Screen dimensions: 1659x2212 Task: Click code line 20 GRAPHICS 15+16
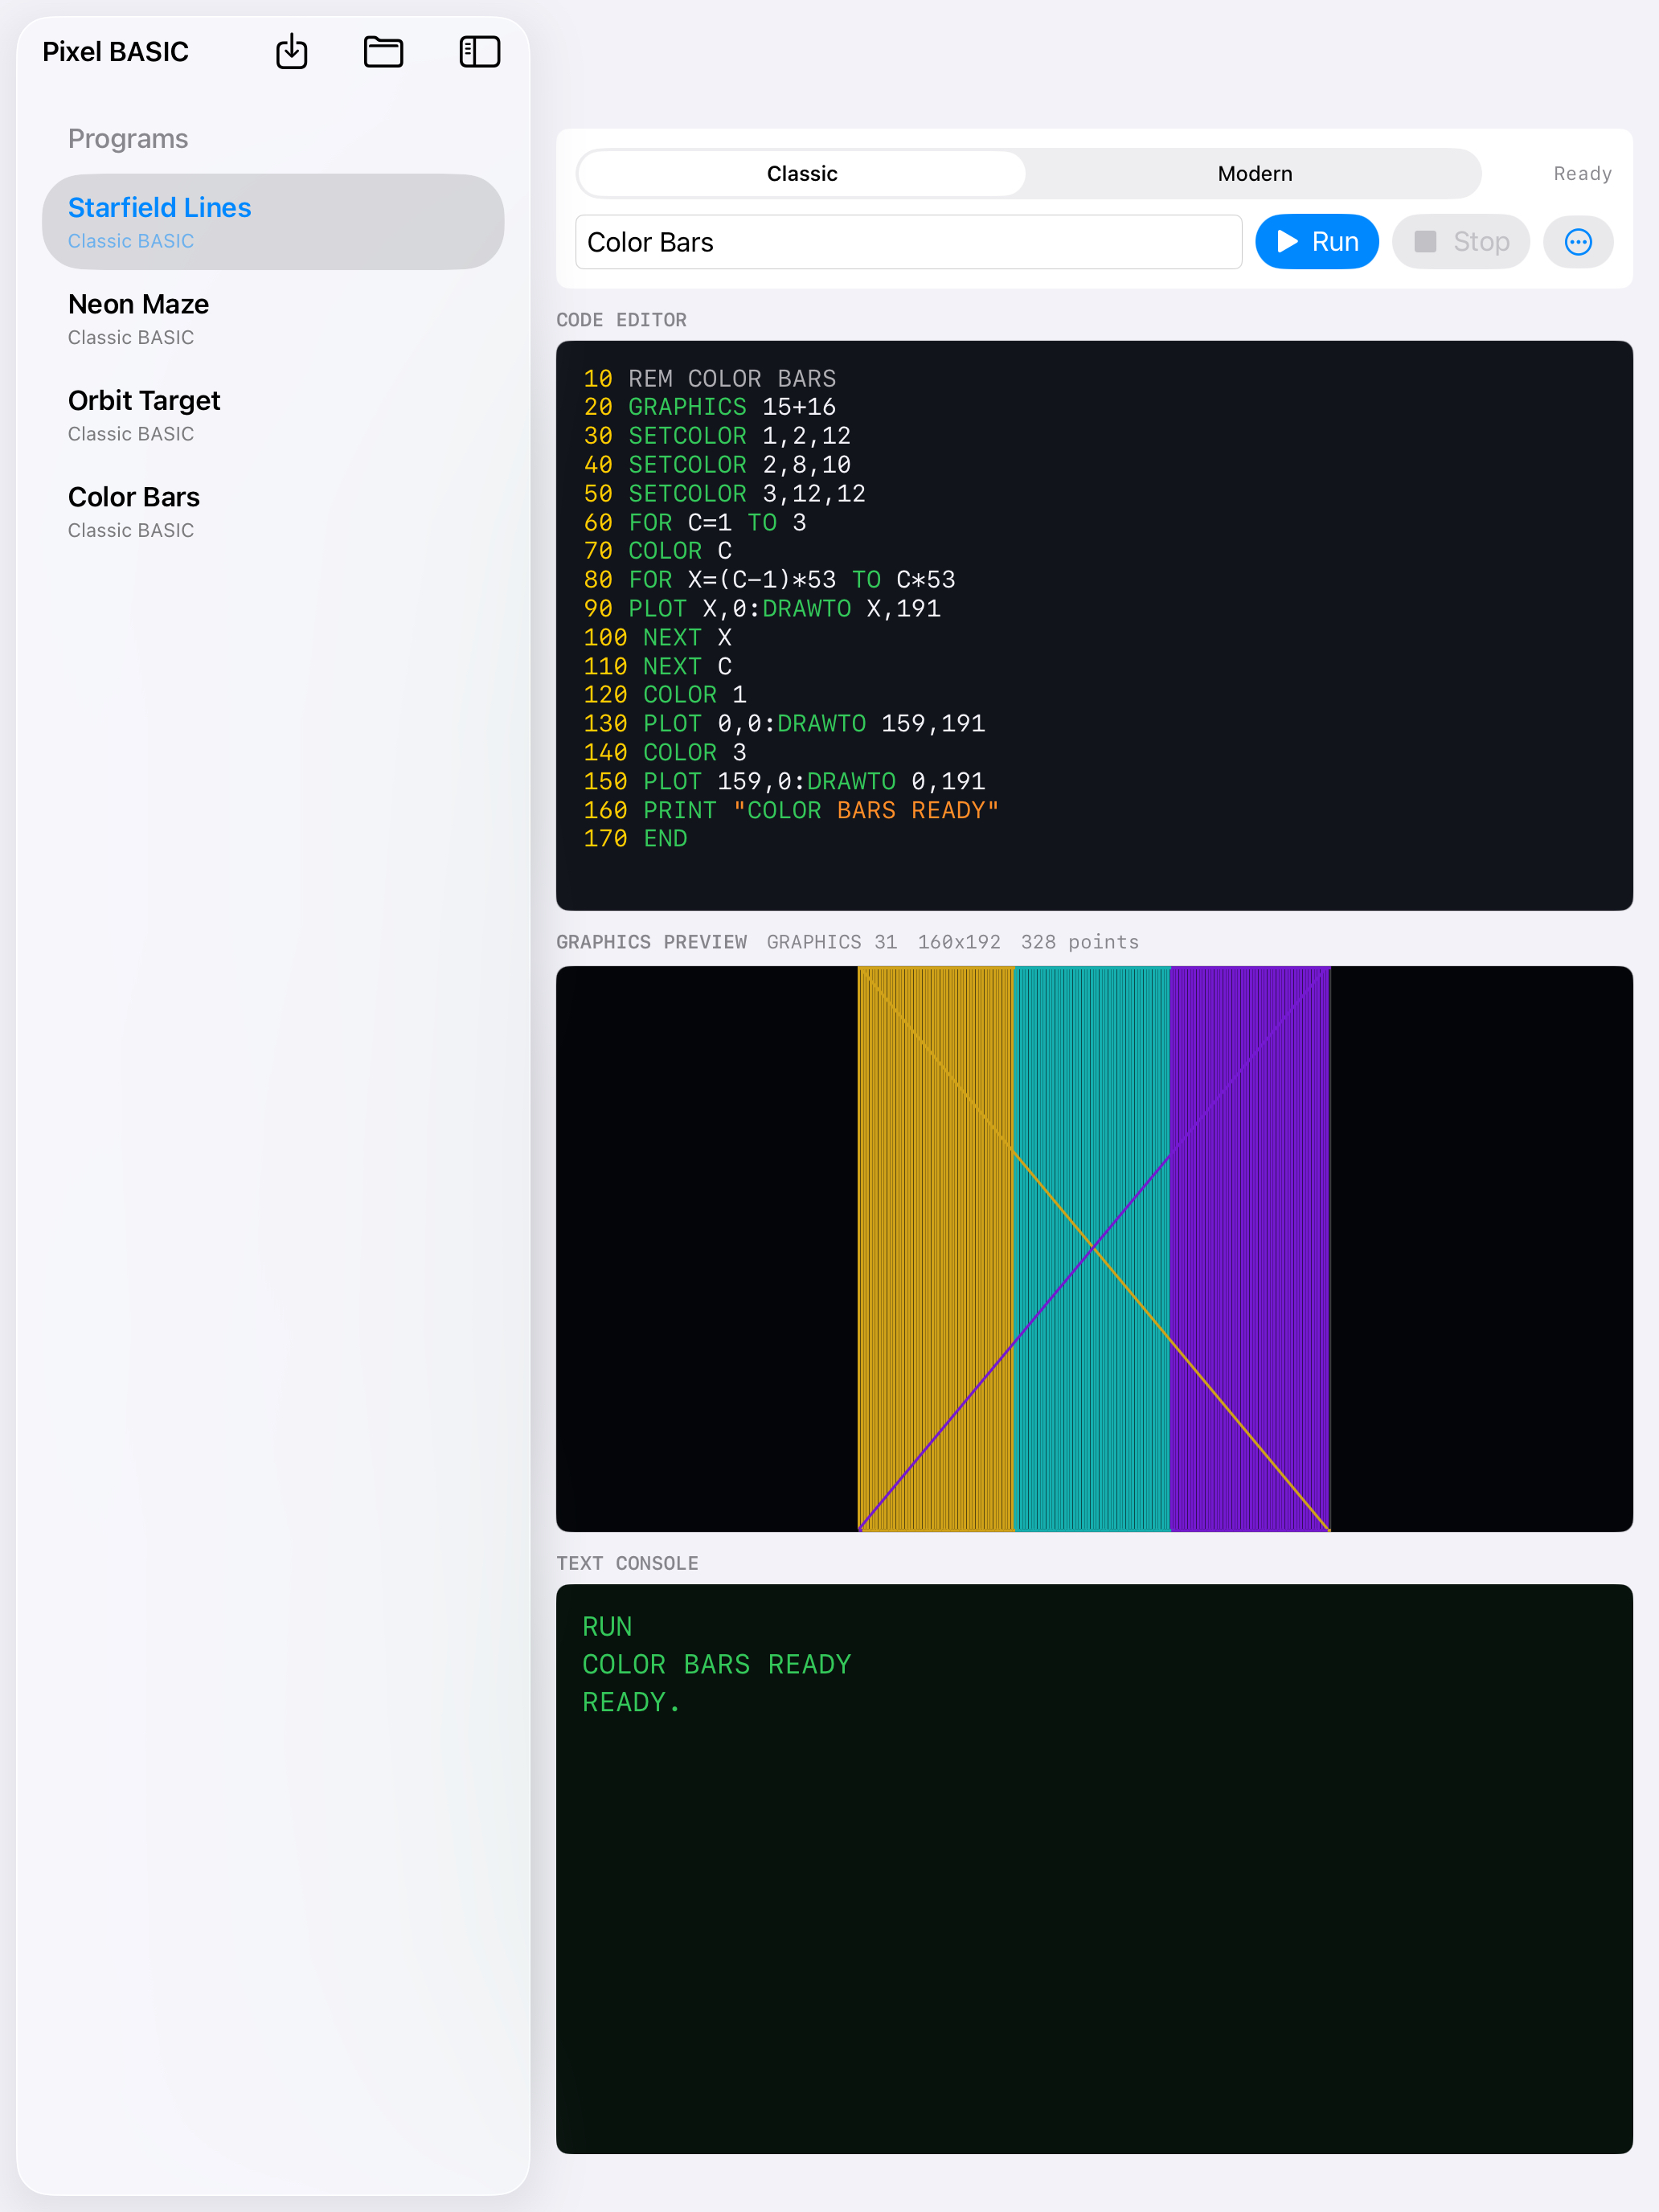(x=709, y=407)
